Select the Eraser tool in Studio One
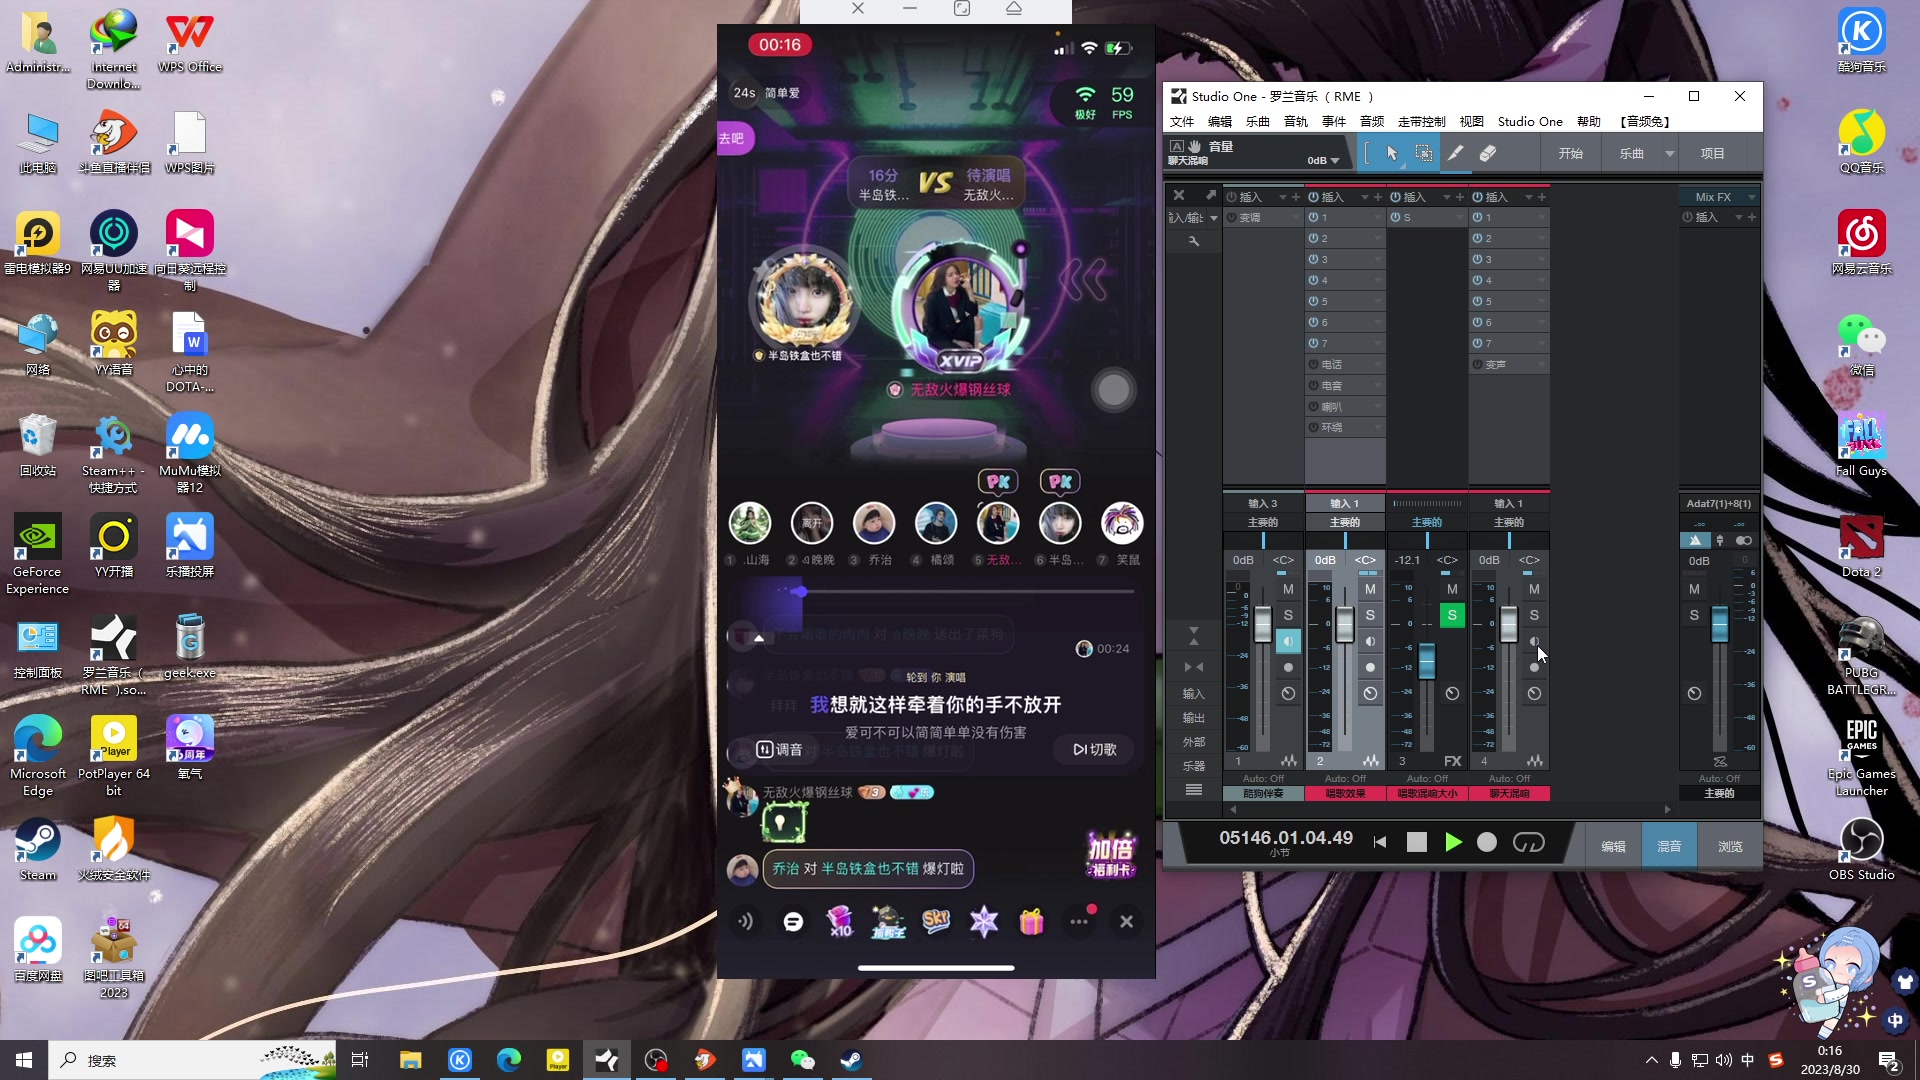 point(1487,153)
